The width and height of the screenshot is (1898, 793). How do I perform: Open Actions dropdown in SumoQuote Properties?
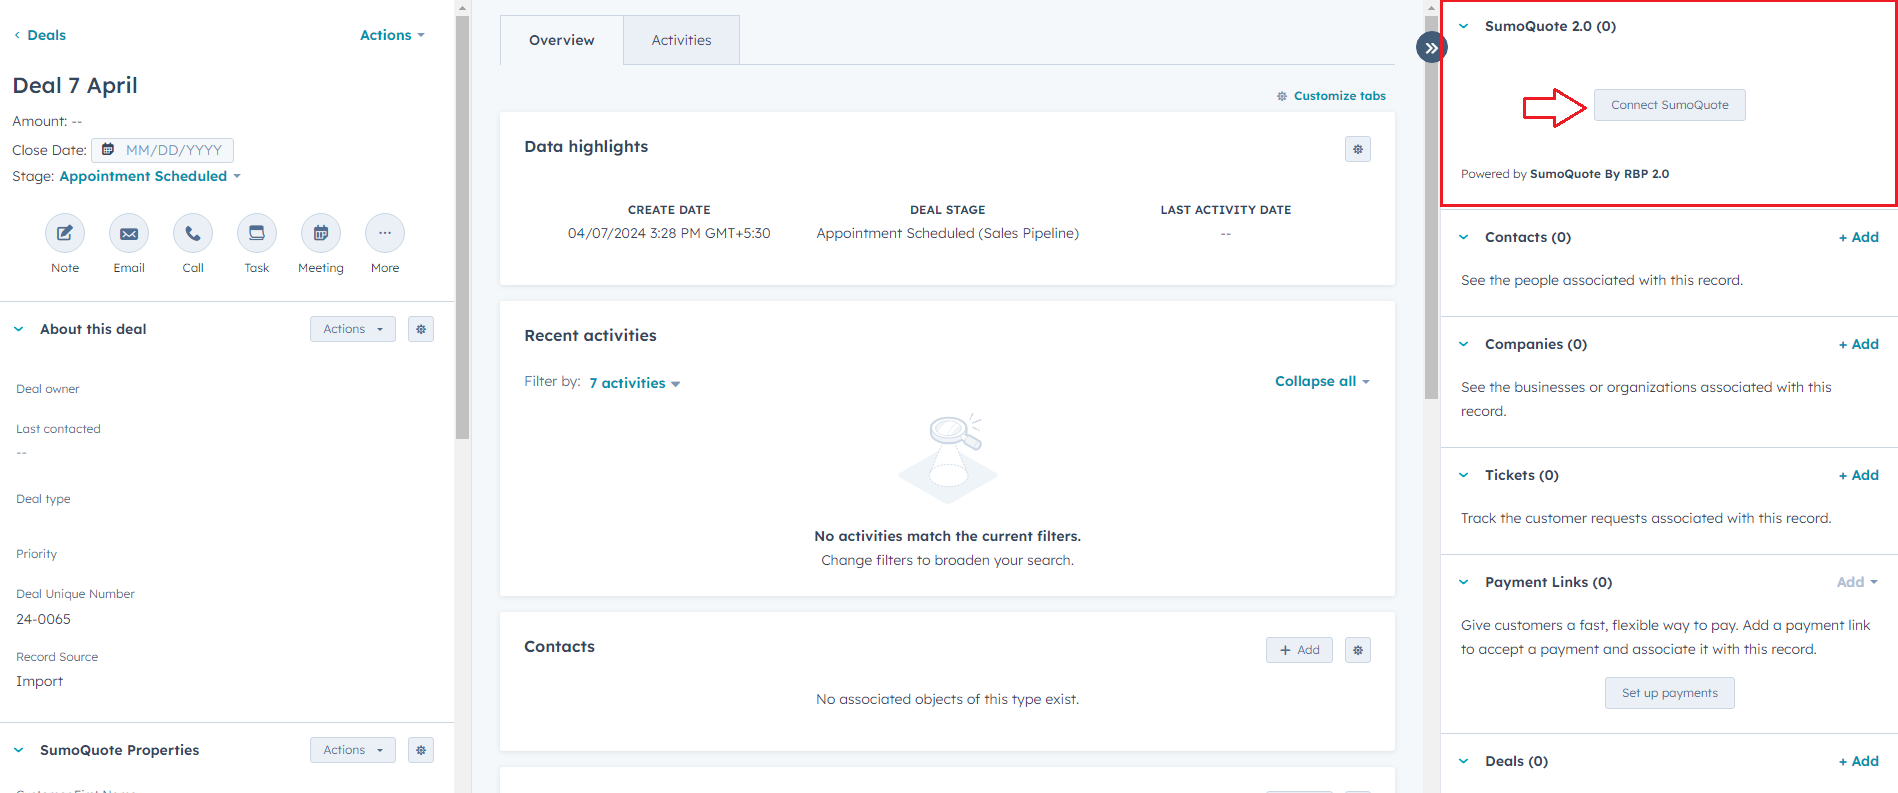click(x=353, y=750)
